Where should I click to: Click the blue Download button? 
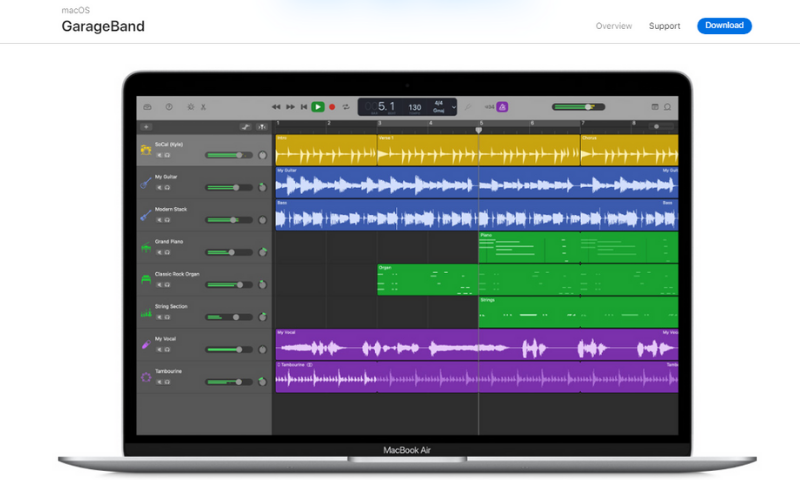724,26
